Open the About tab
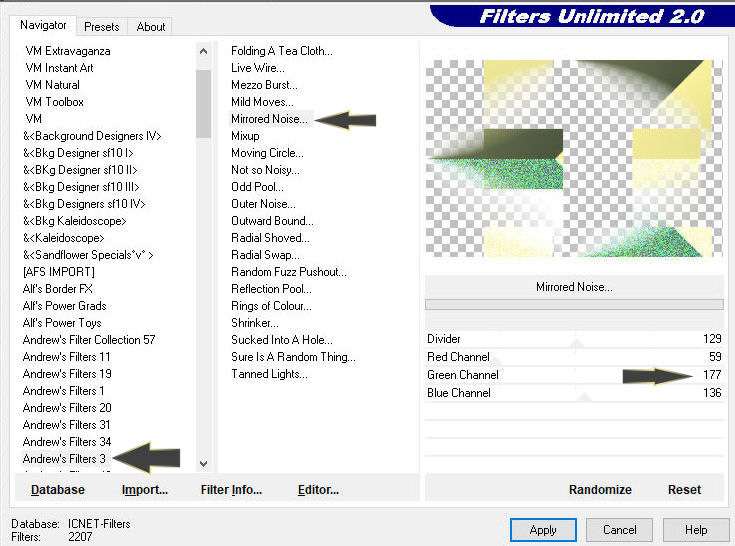735x546 pixels. [x=150, y=27]
